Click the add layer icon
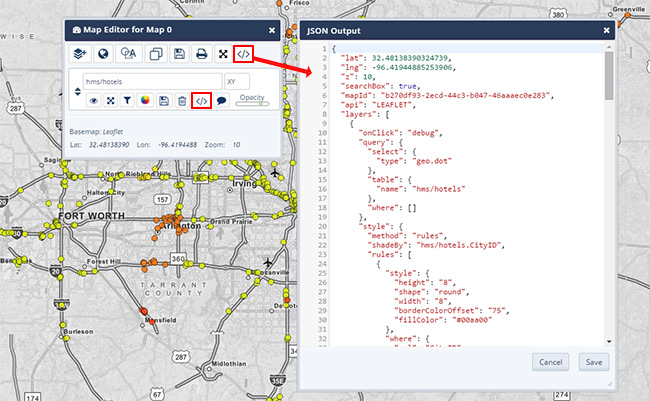The height and width of the screenshot is (401, 650). click(x=81, y=53)
